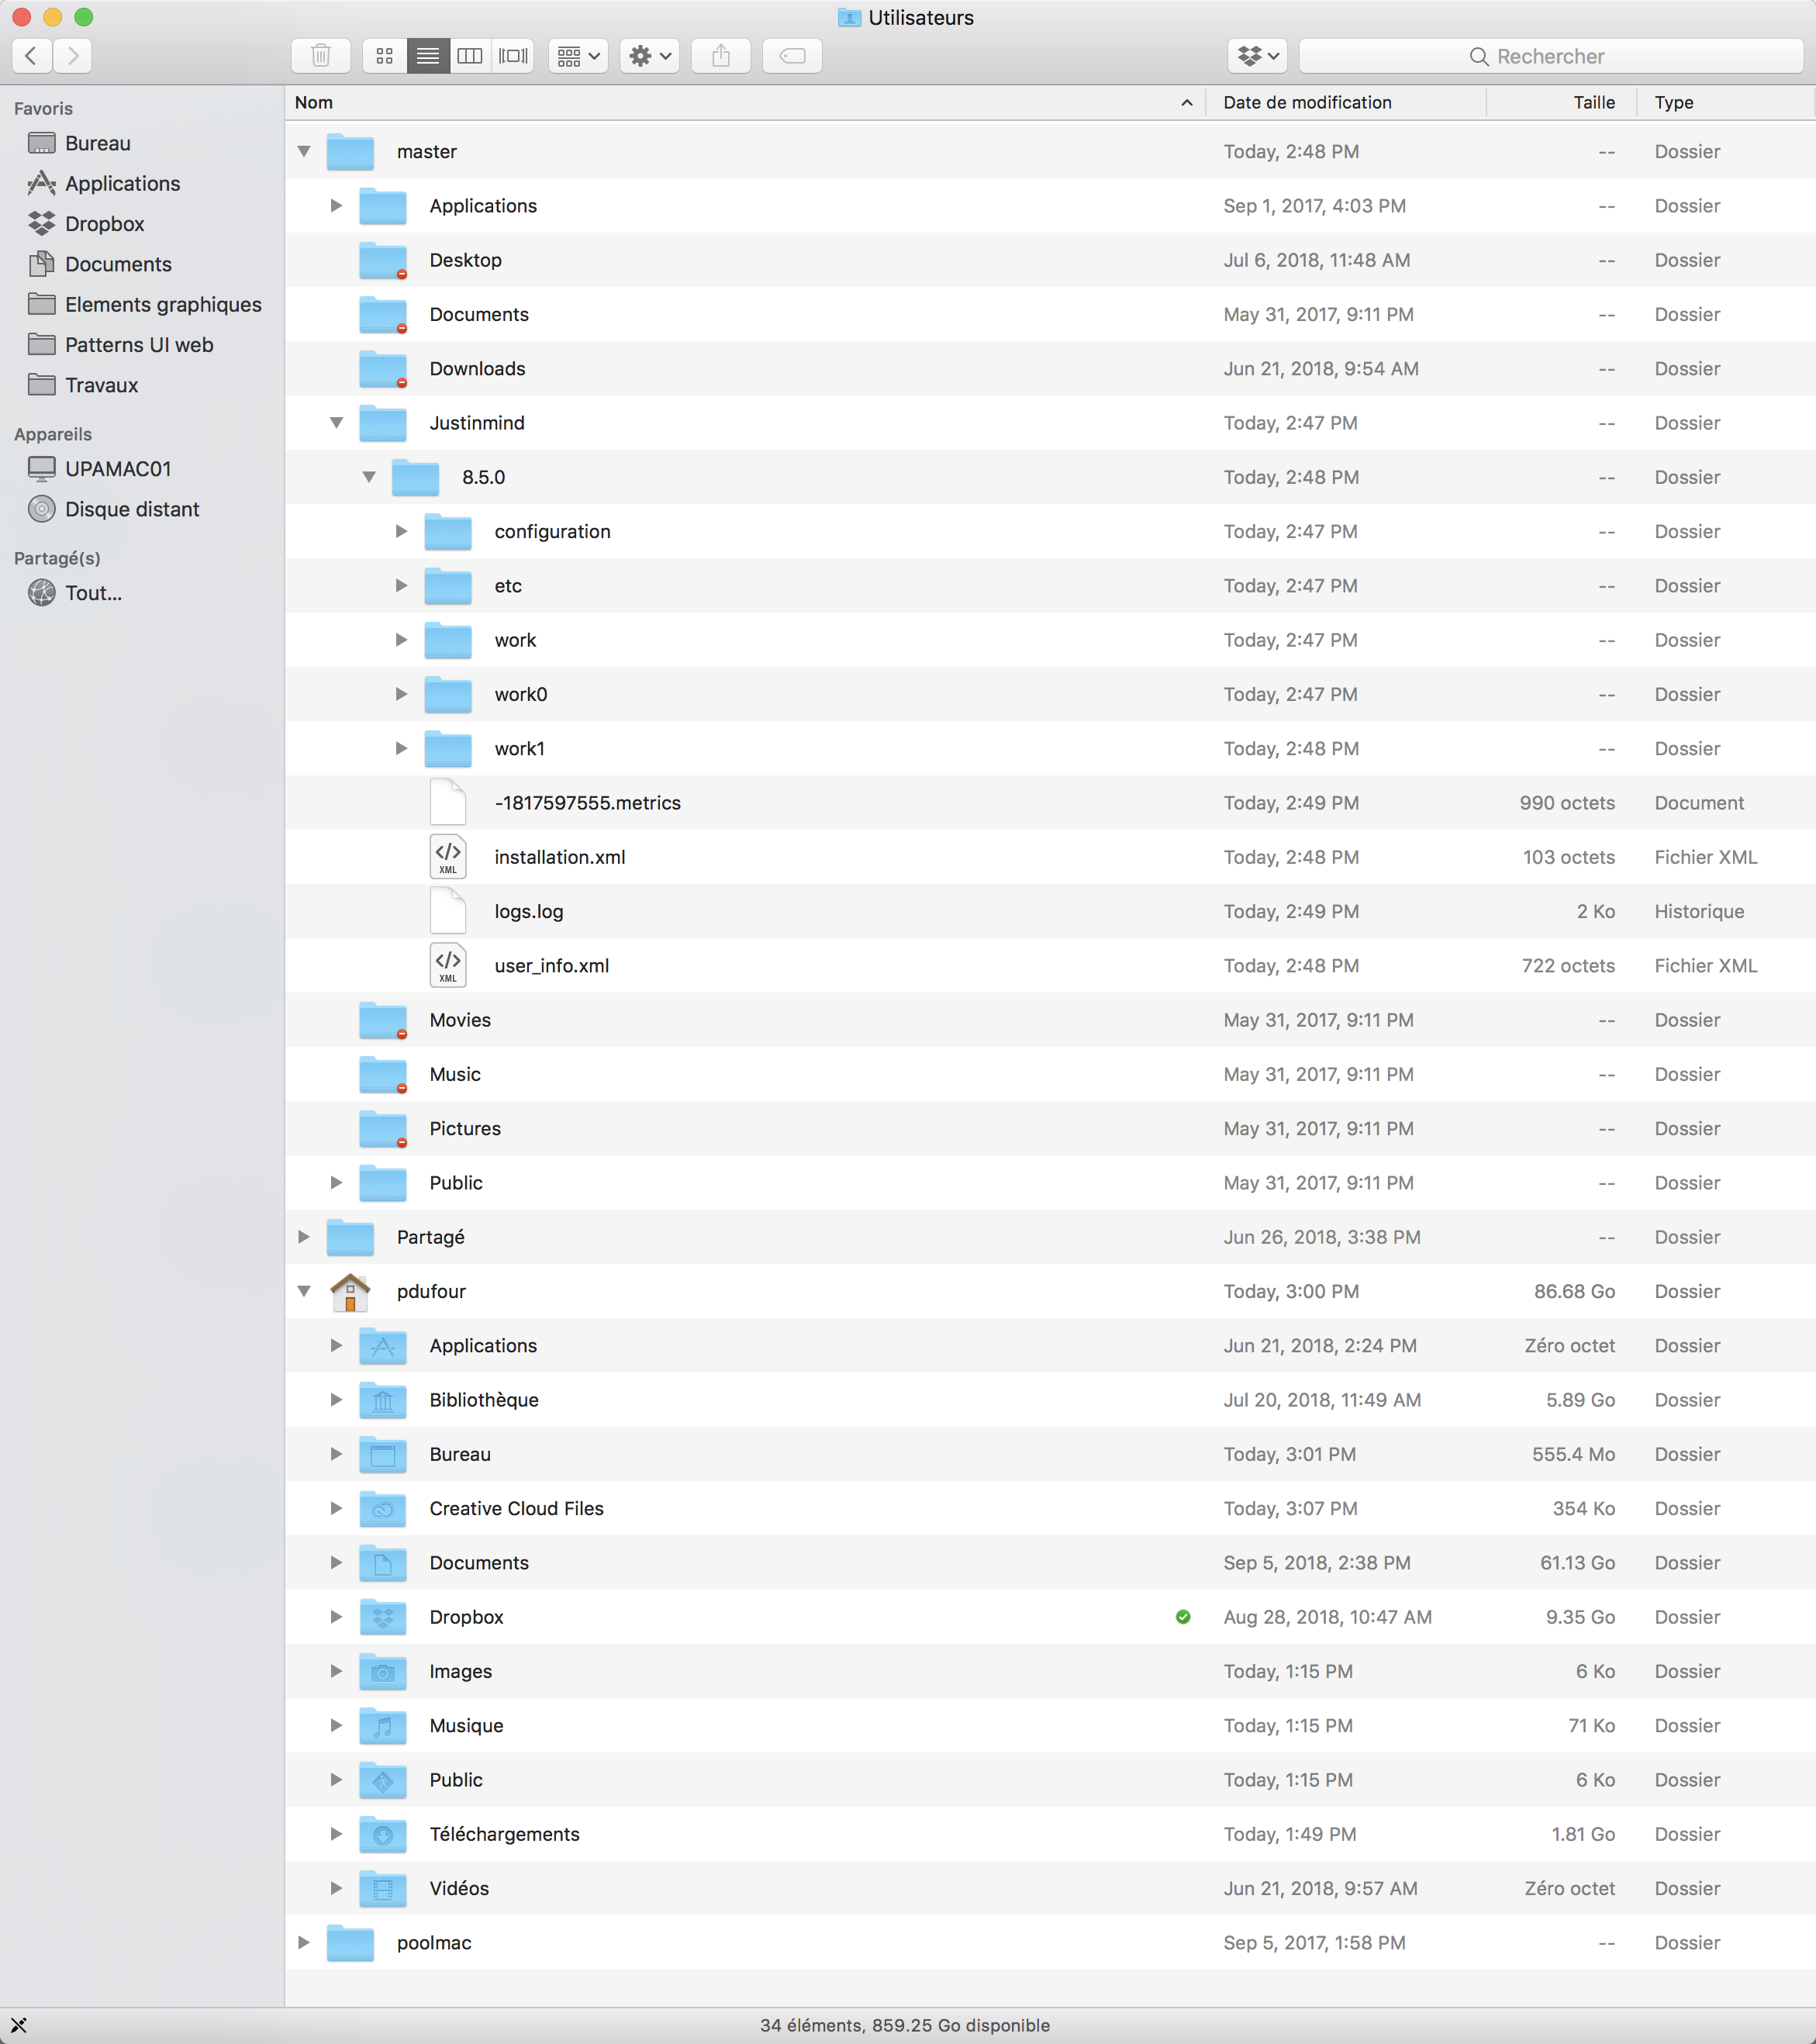Select list view mode toggle
Screen dimensions: 1816x2044
[427, 56]
